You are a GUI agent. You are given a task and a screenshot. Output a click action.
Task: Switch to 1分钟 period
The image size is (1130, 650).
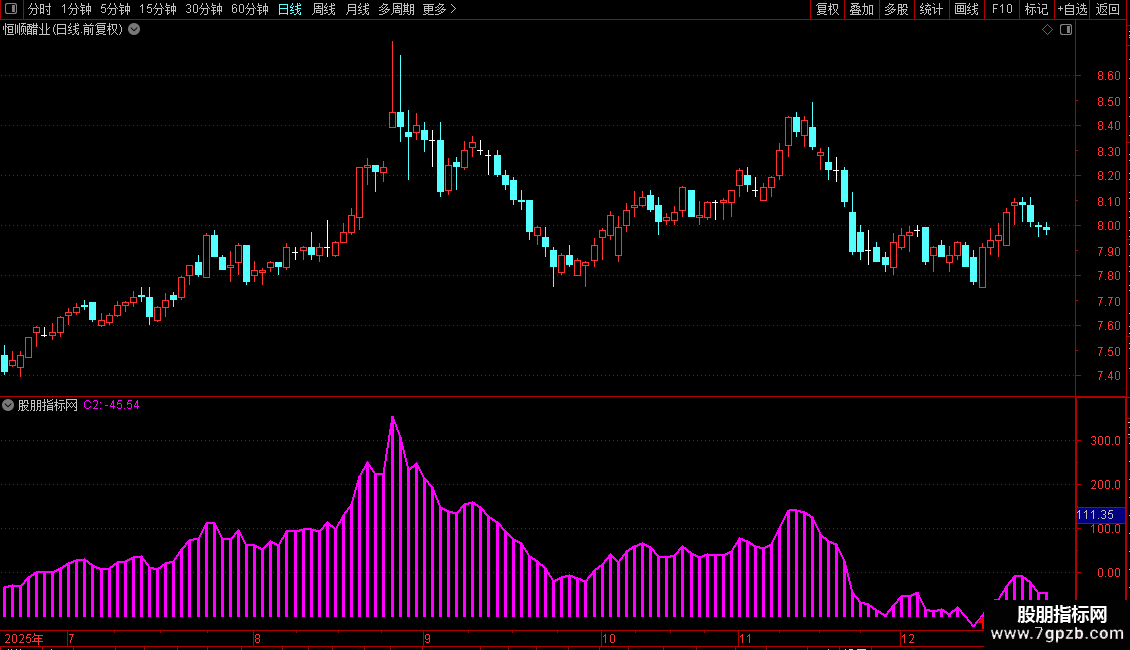76,9
